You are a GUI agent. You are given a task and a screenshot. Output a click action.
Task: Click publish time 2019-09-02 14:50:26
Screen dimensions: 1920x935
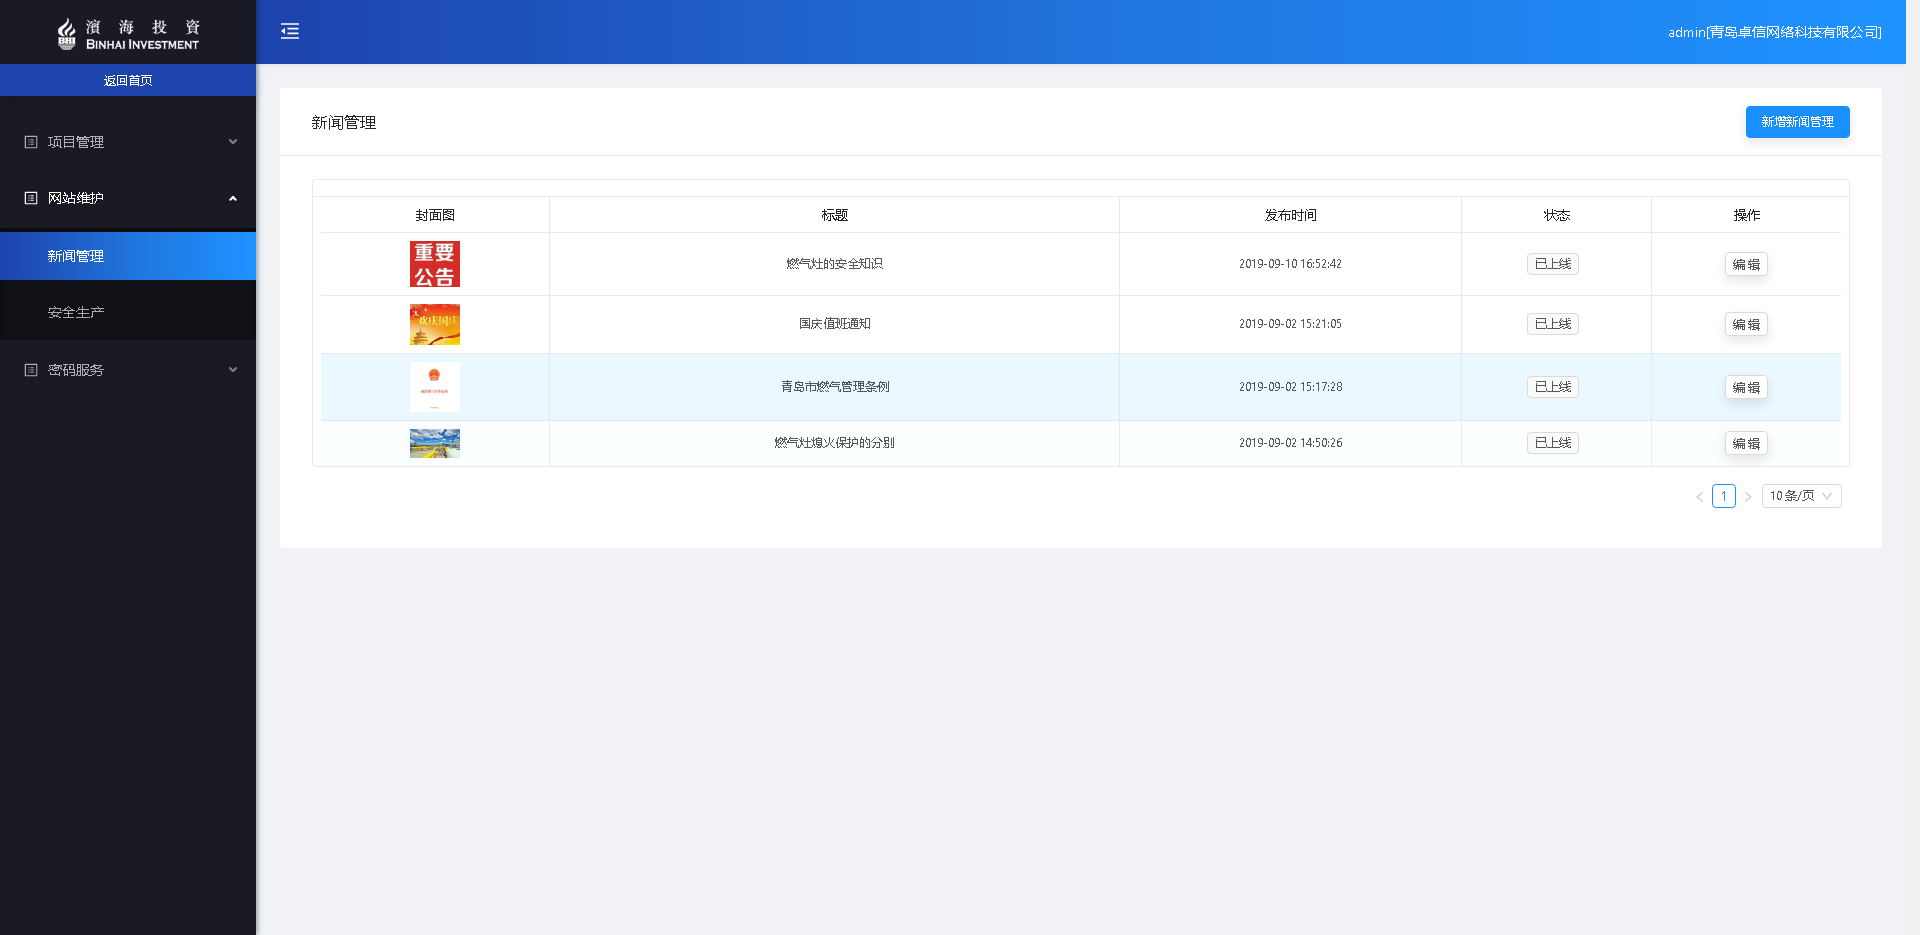point(1290,443)
